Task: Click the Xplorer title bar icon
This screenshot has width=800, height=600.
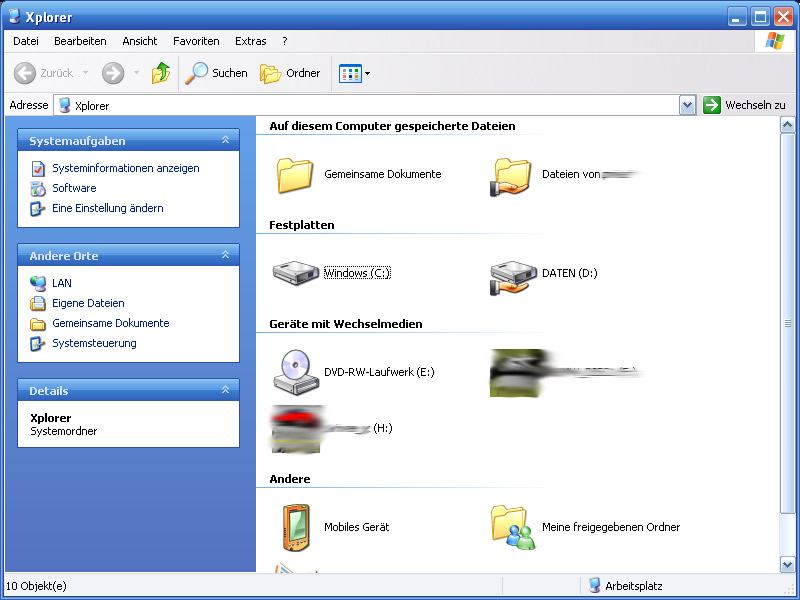Action: [x=14, y=16]
